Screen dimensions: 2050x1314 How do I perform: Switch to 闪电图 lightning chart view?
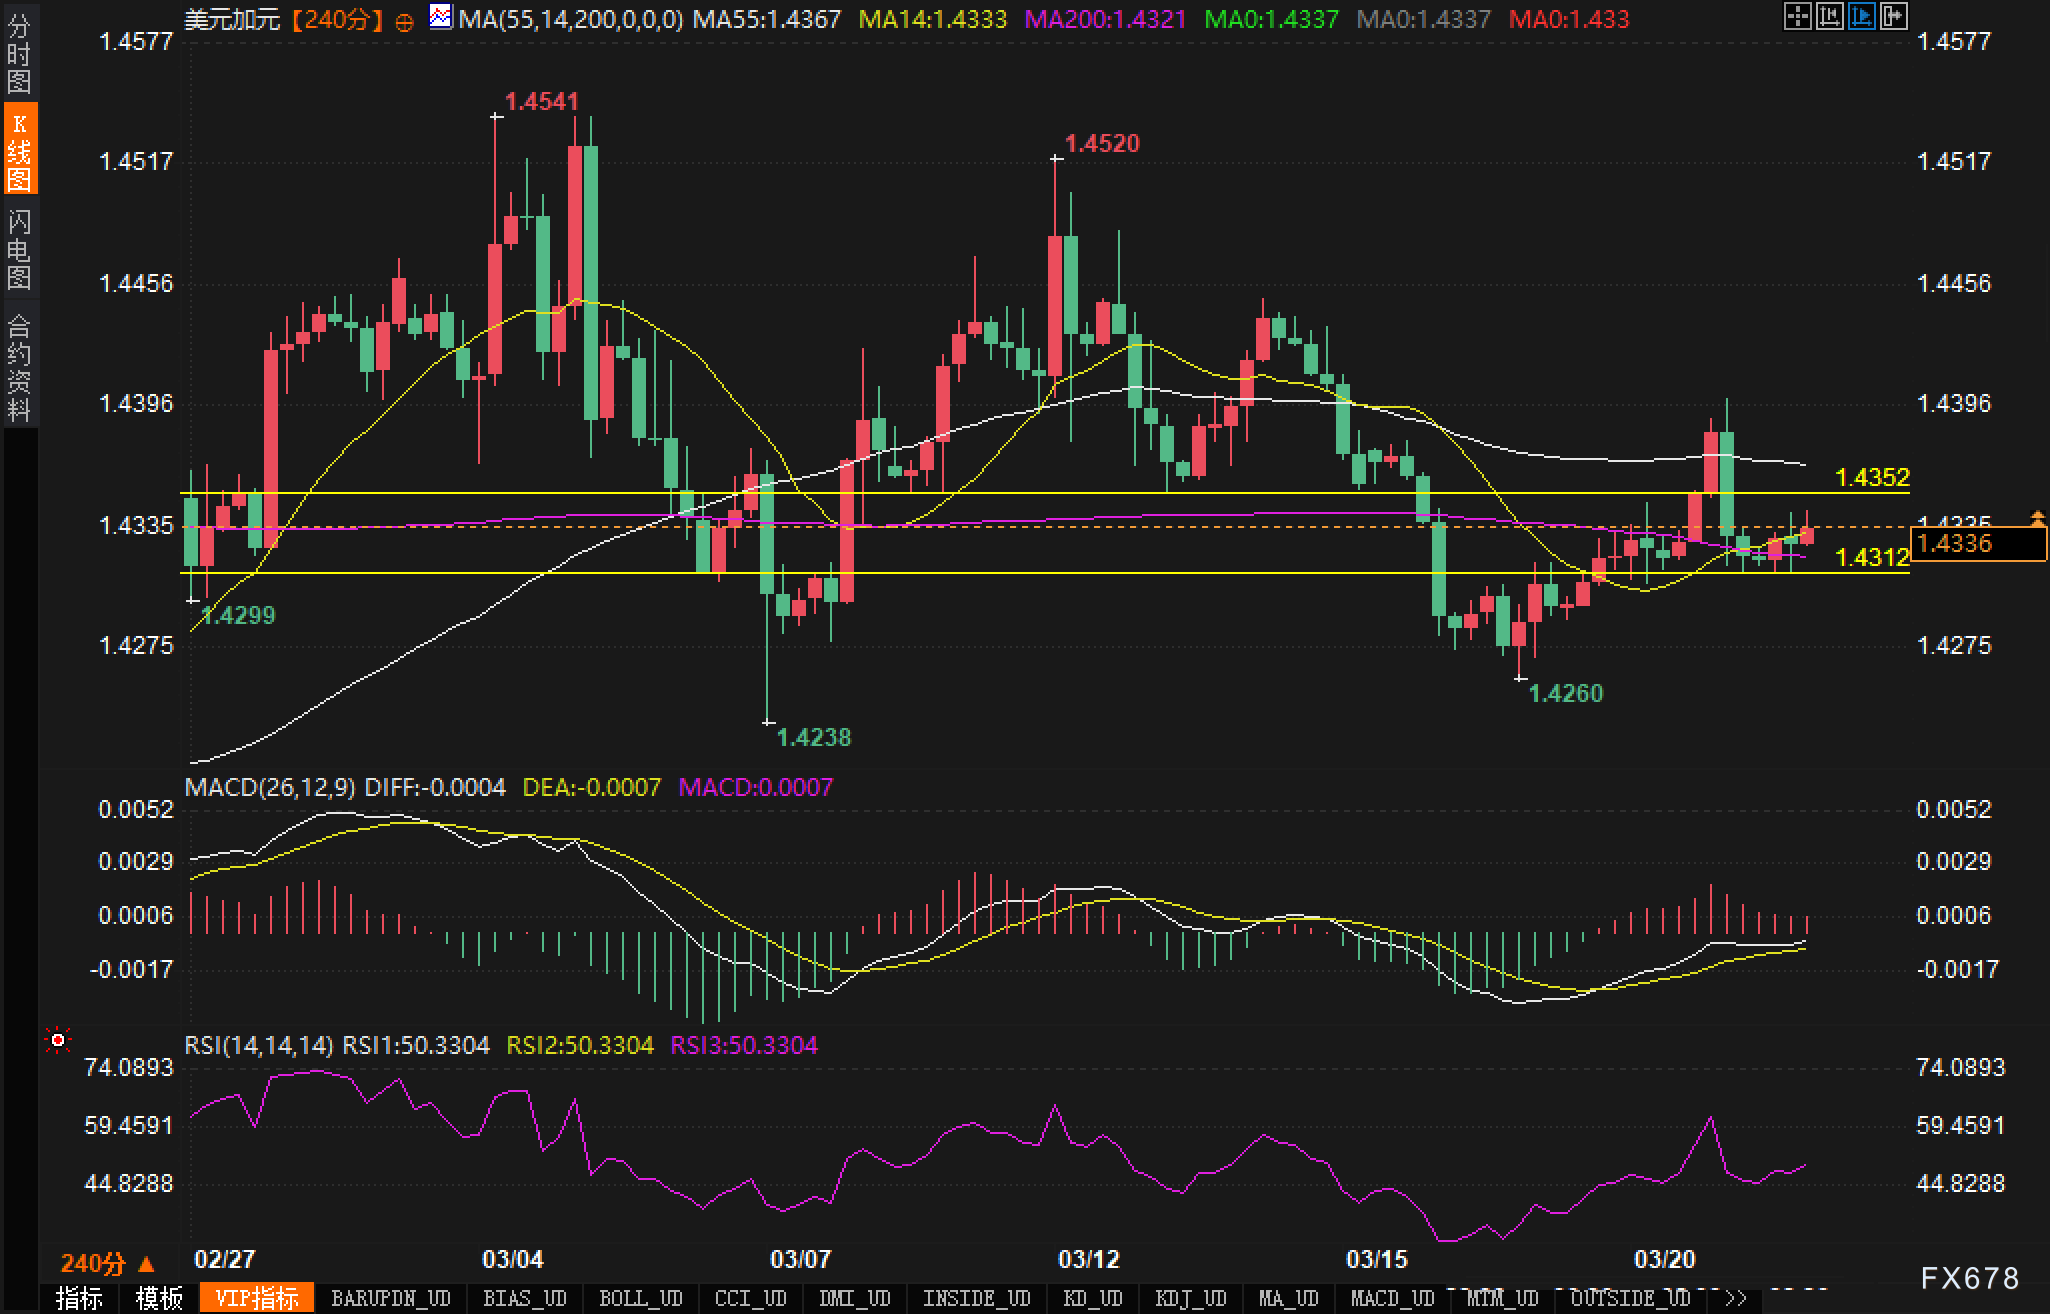pyautogui.click(x=19, y=250)
